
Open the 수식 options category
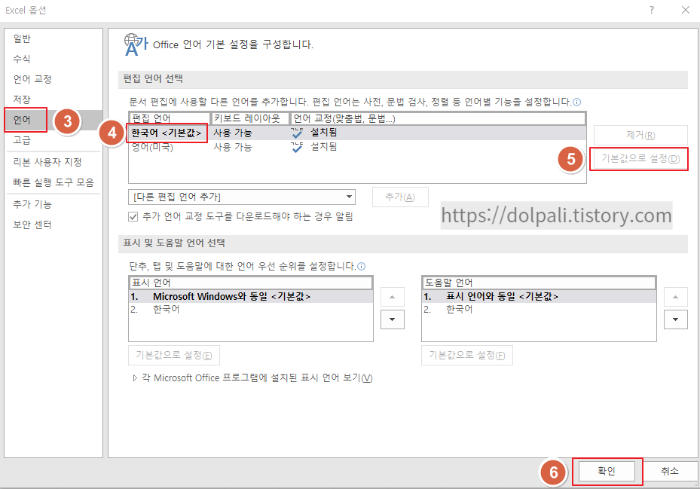[21, 59]
